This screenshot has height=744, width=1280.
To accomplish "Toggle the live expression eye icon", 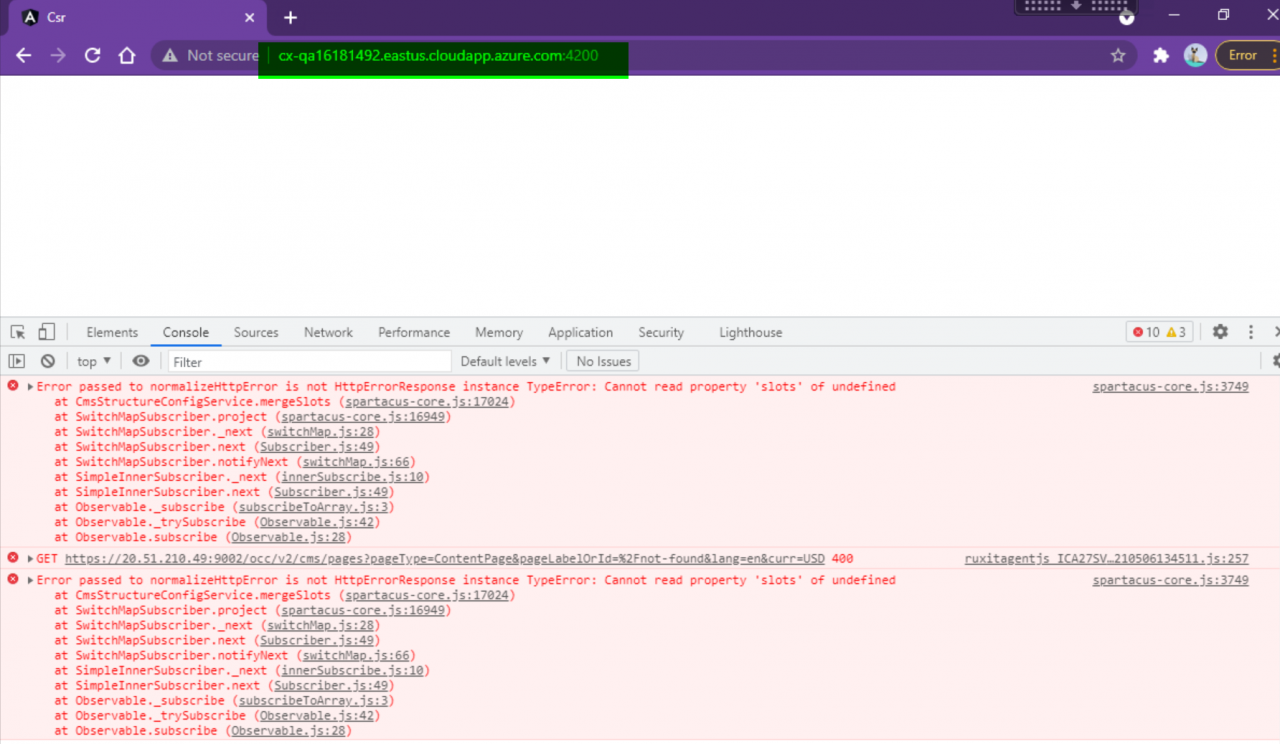I will [141, 361].
